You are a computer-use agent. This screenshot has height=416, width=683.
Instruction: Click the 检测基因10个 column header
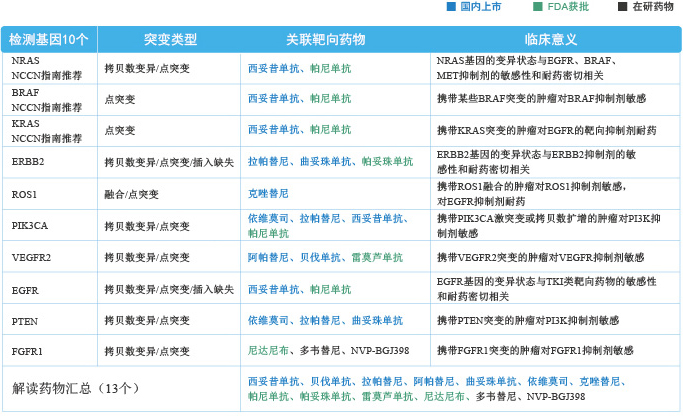(49, 40)
